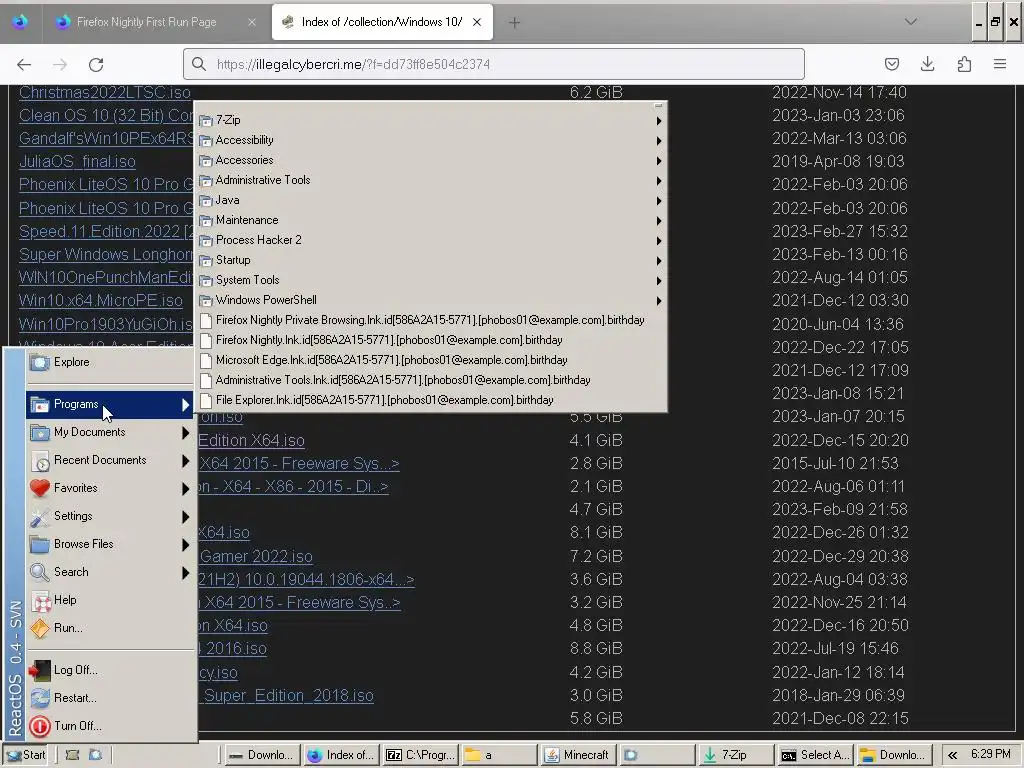Expand System Tools submenu arrow
The height and width of the screenshot is (768, 1024).
point(659,281)
